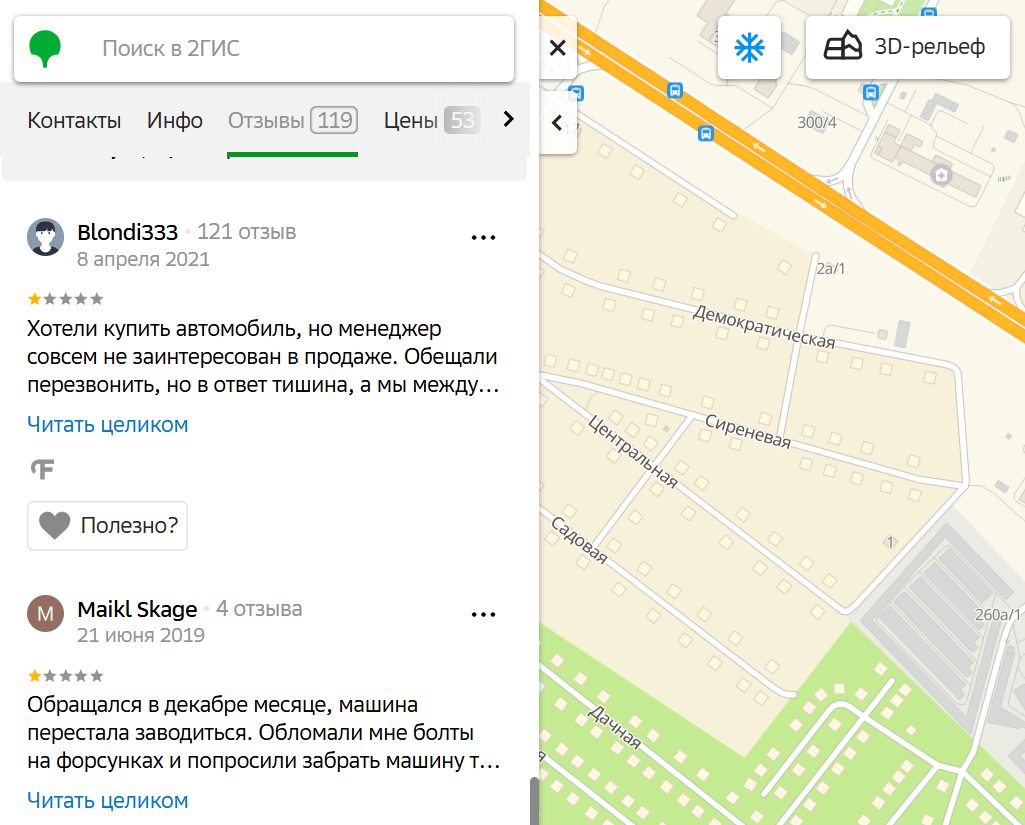Click the star rating row on Blondi333's review
Screen dimensions: 1025x825
pos(63,298)
